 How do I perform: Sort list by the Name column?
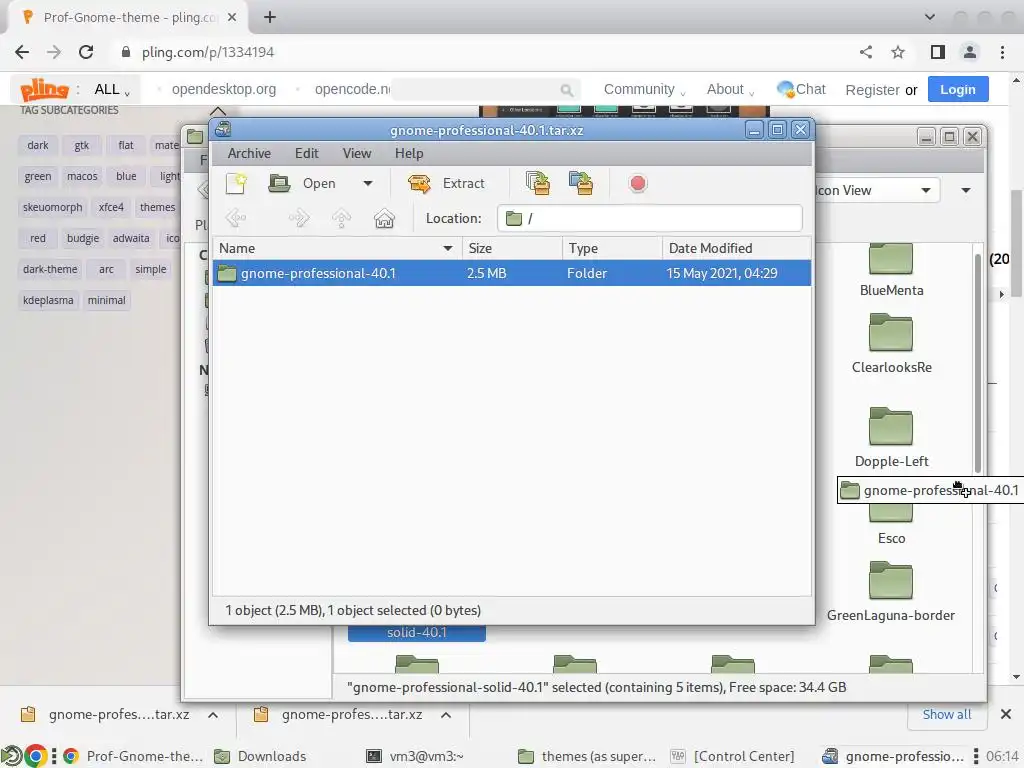pos(337,248)
